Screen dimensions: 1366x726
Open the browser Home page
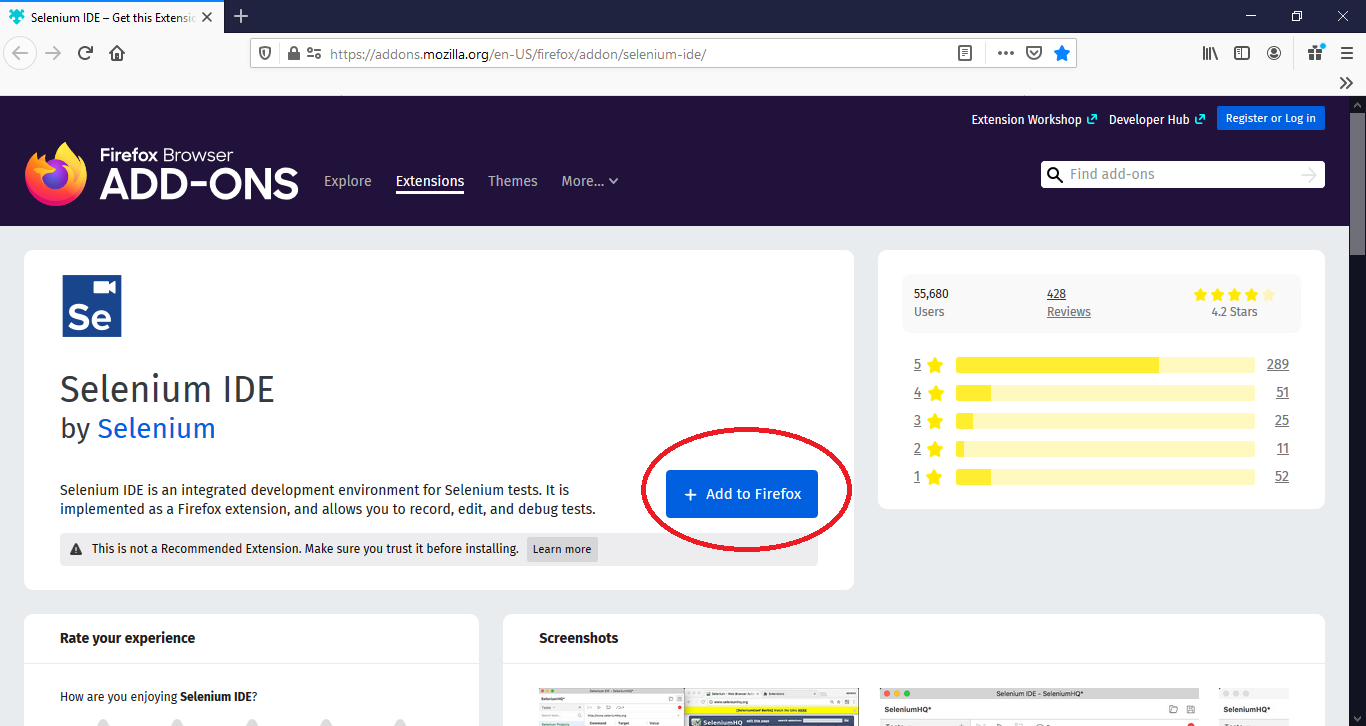tap(117, 53)
